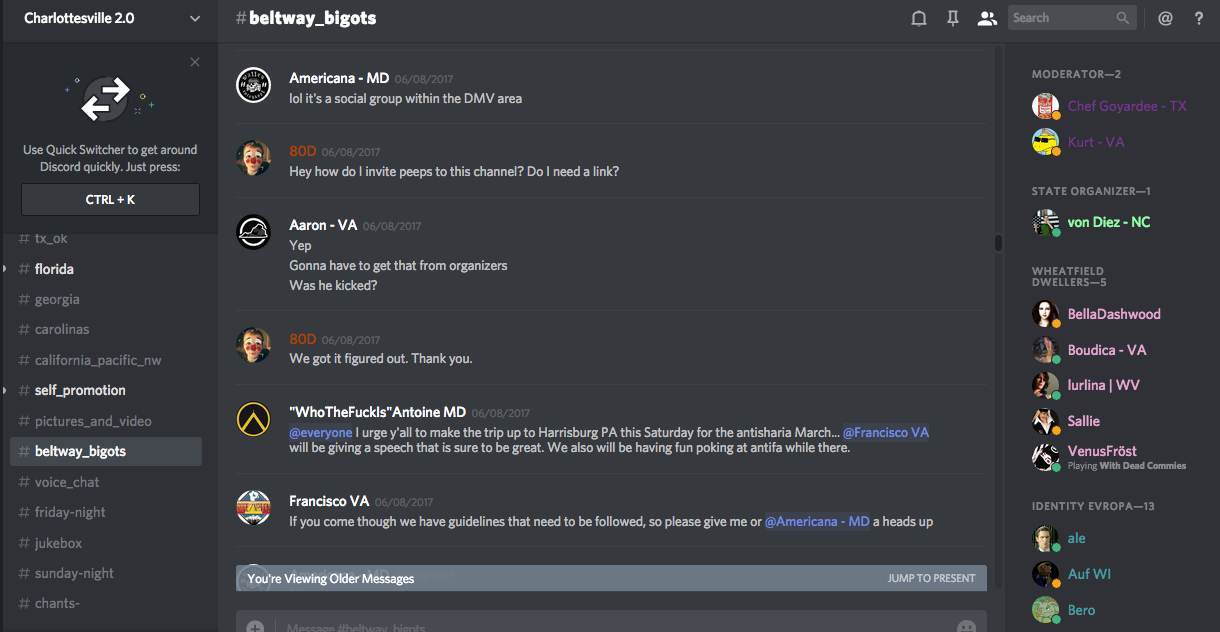Click the CTRL + K button
This screenshot has height=632, width=1220.
click(110, 199)
